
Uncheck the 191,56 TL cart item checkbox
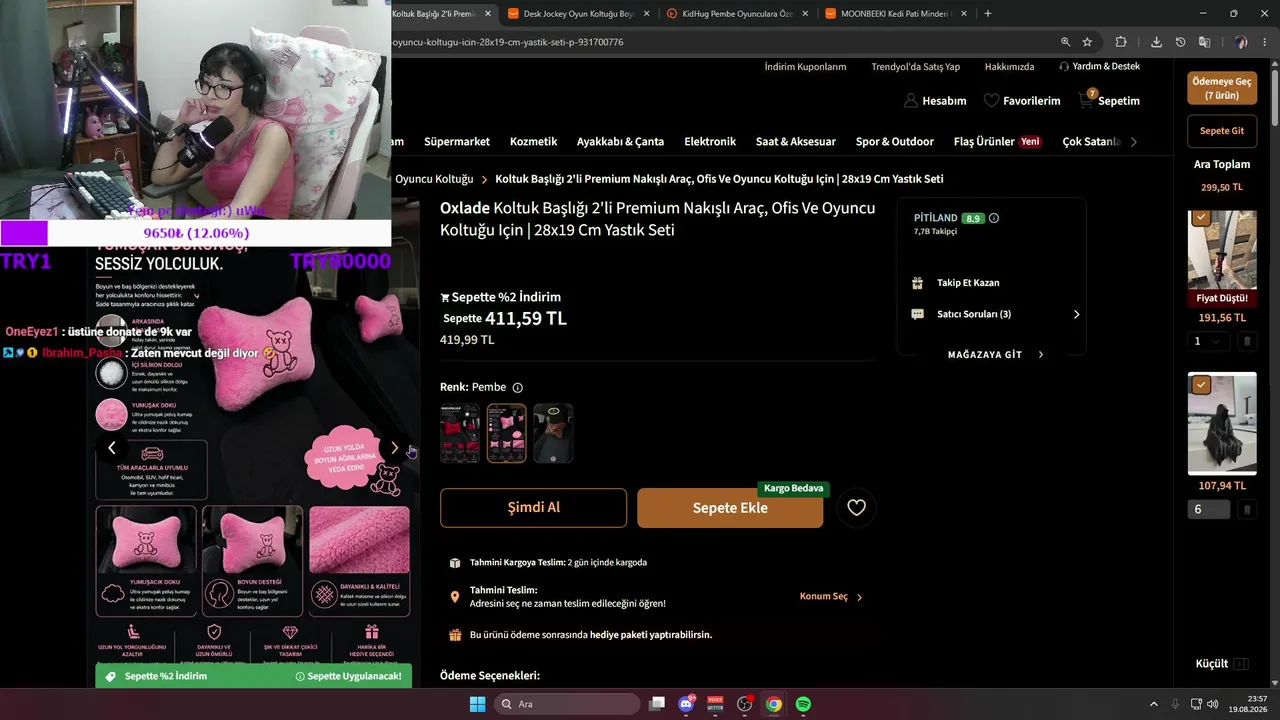pos(1201,218)
